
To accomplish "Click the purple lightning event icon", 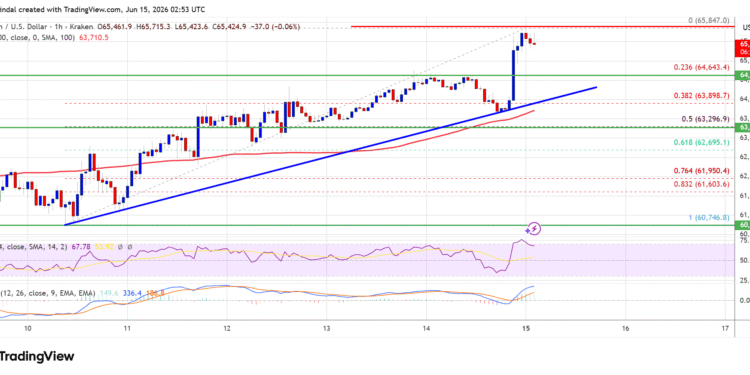I will [x=535, y=229].
